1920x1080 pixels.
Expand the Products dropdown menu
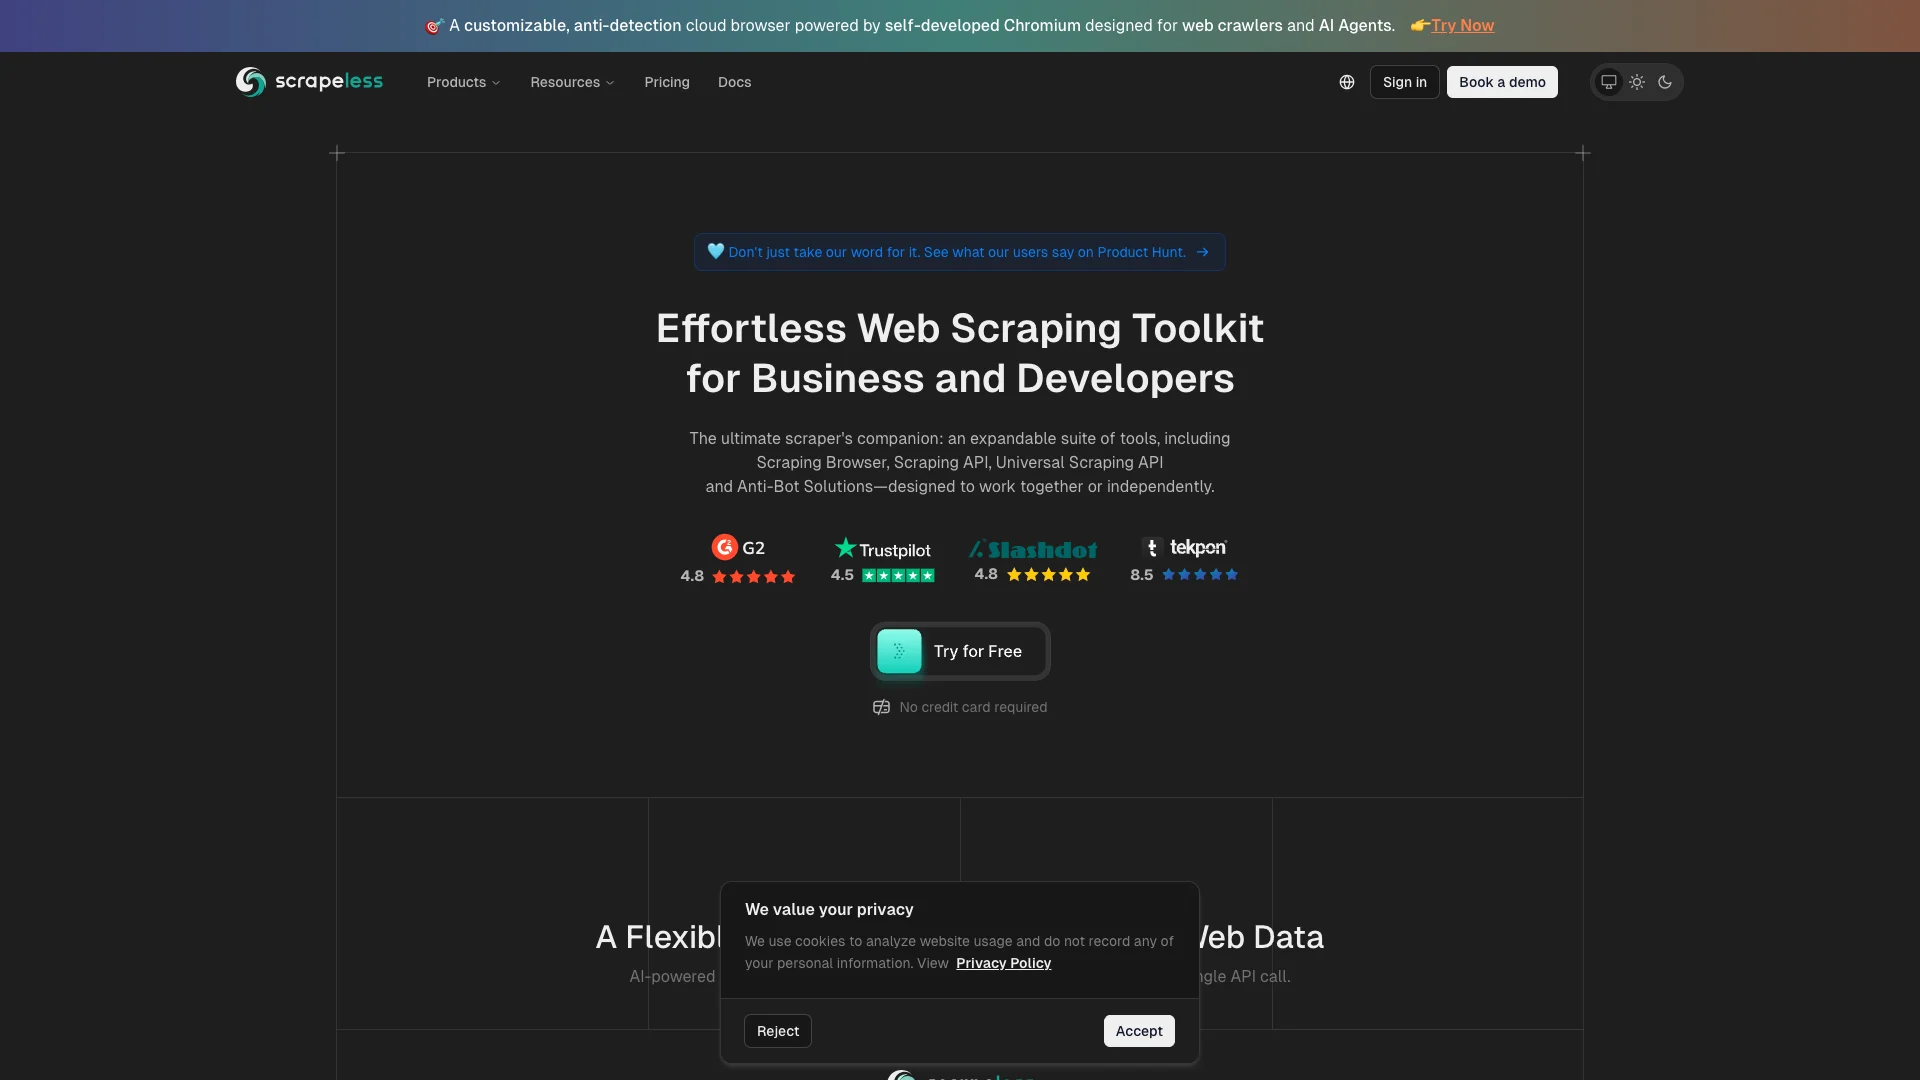463,82
